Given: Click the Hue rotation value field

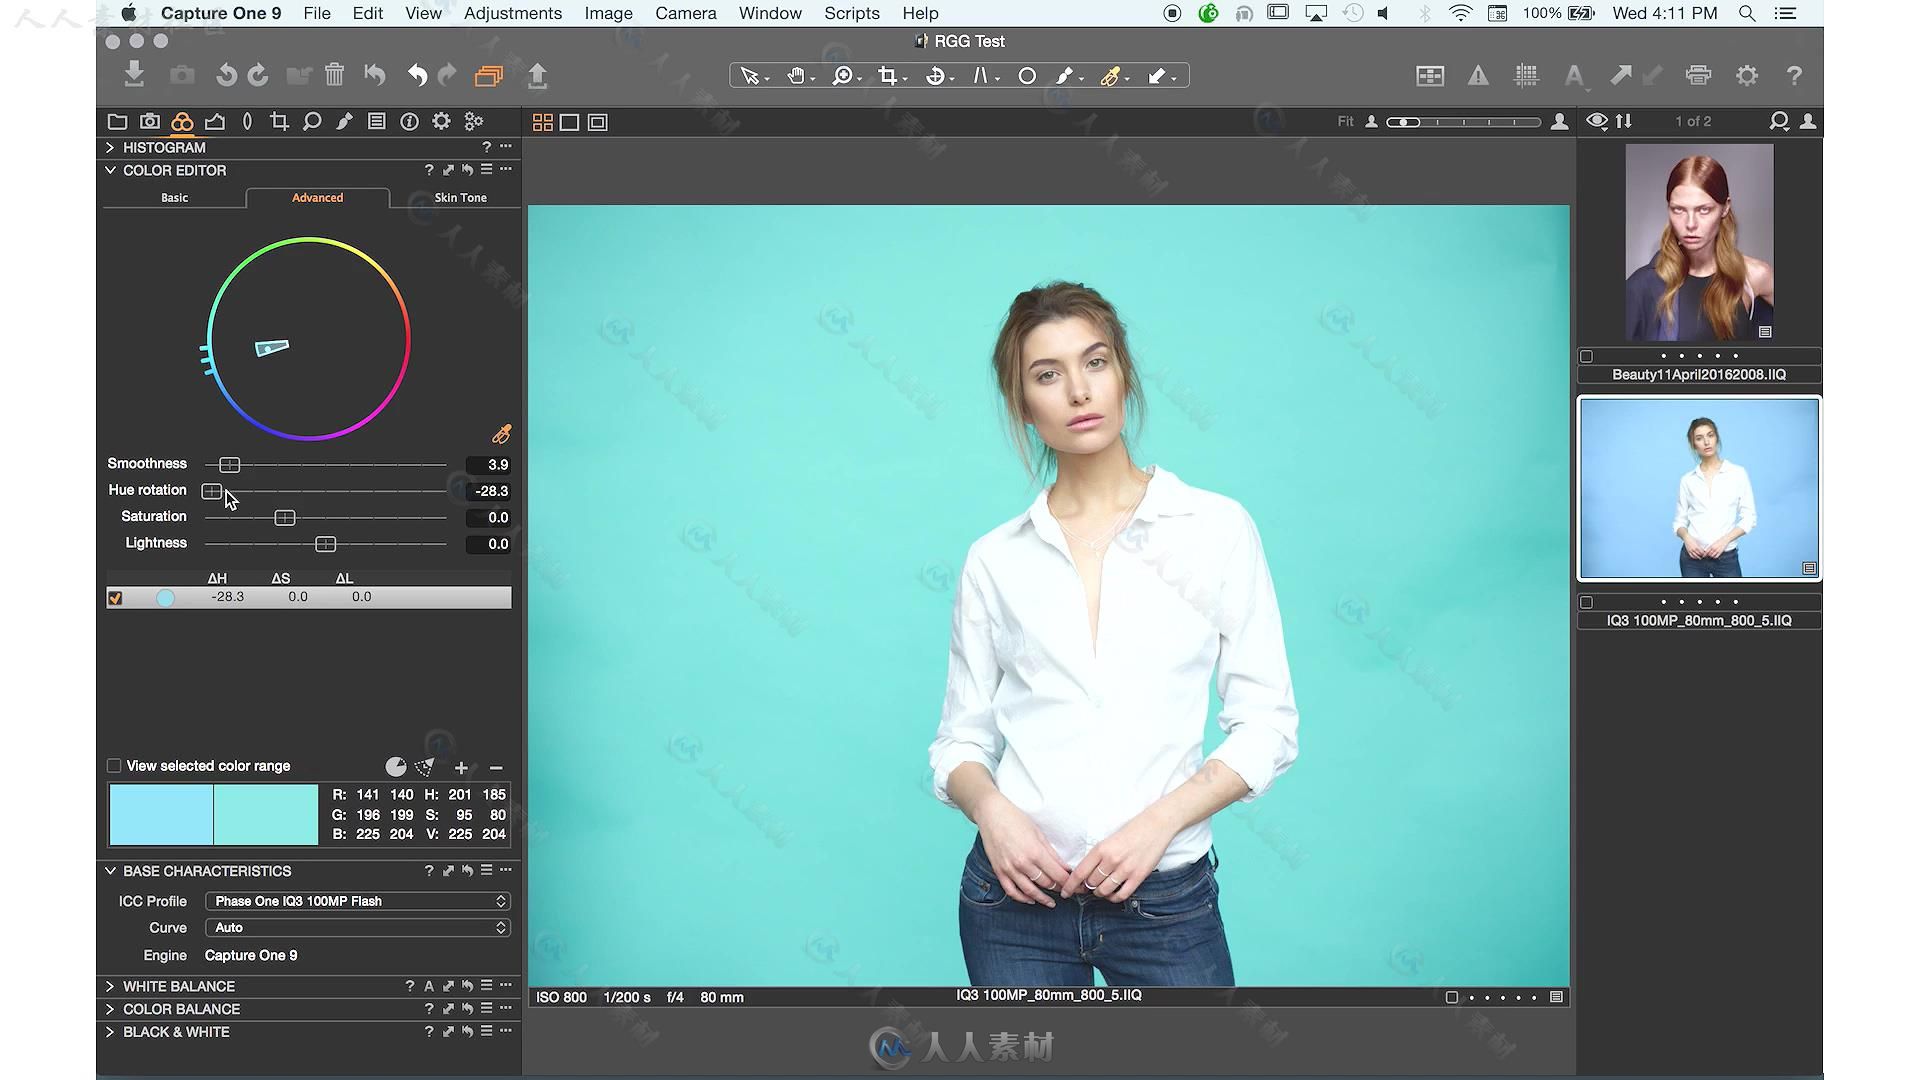Looking at the screenshot, I should [x=489, y=491].
